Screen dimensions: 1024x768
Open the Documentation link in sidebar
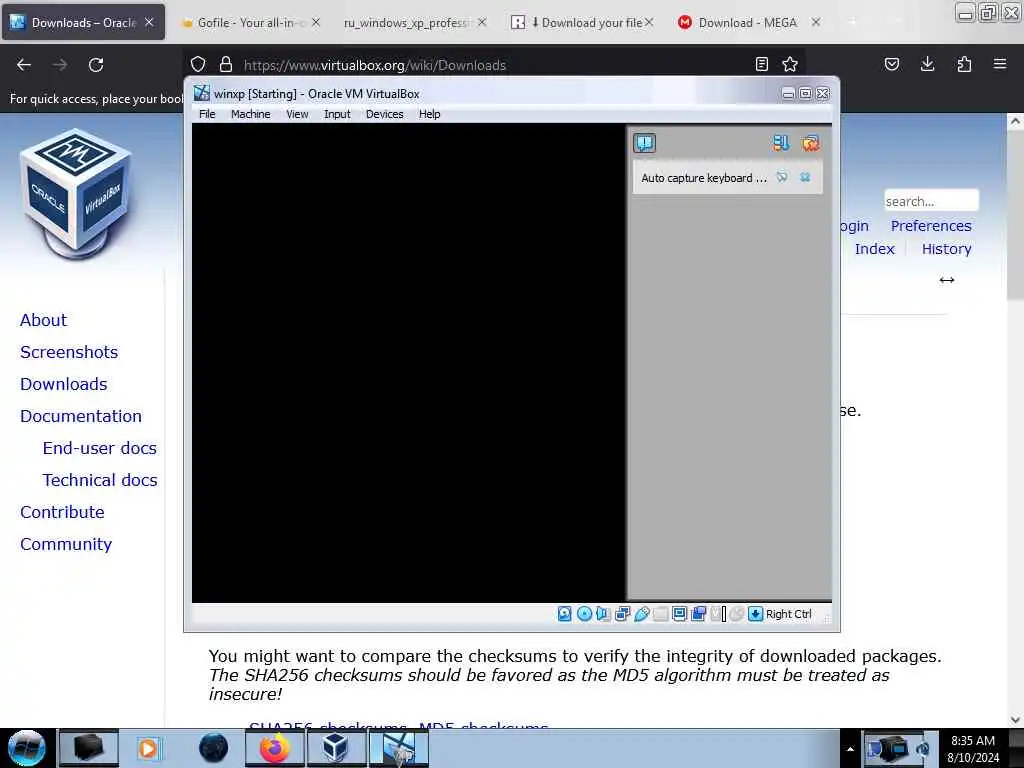point(81,416)
